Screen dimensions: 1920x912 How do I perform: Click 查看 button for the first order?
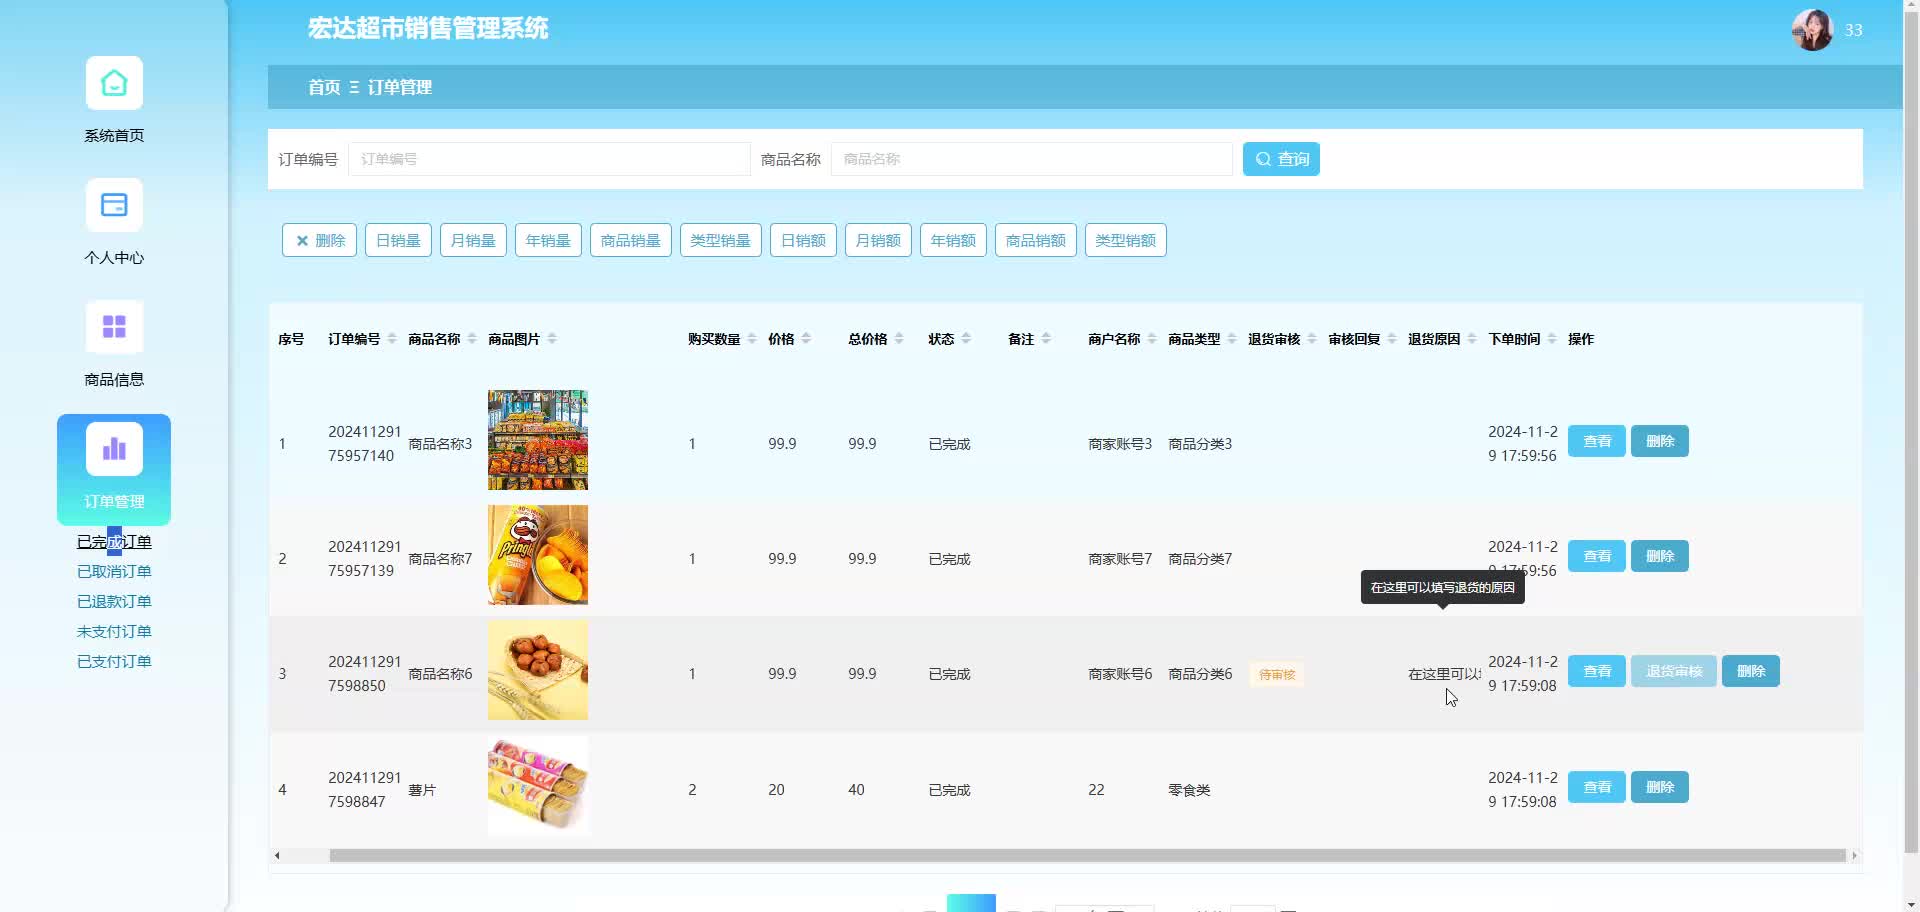1596,441
